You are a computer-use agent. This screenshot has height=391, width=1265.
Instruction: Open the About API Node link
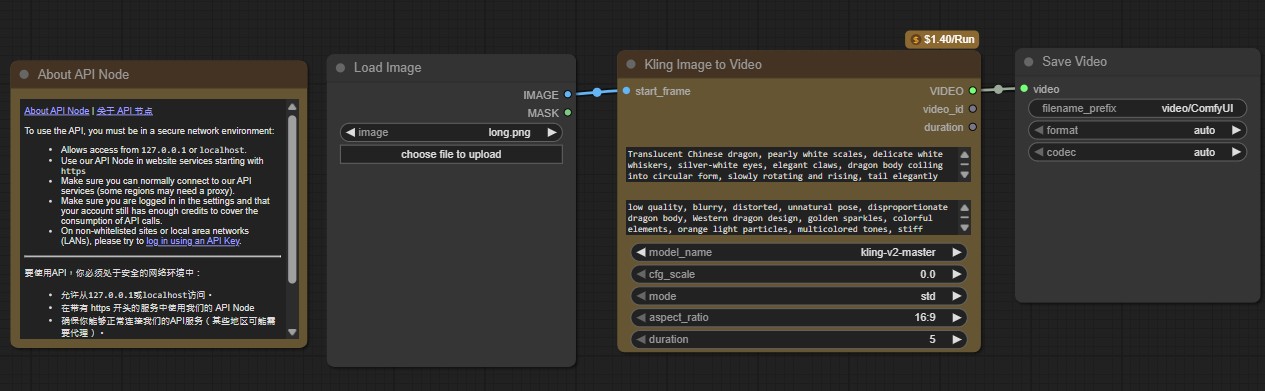click(x=56, y=111)
